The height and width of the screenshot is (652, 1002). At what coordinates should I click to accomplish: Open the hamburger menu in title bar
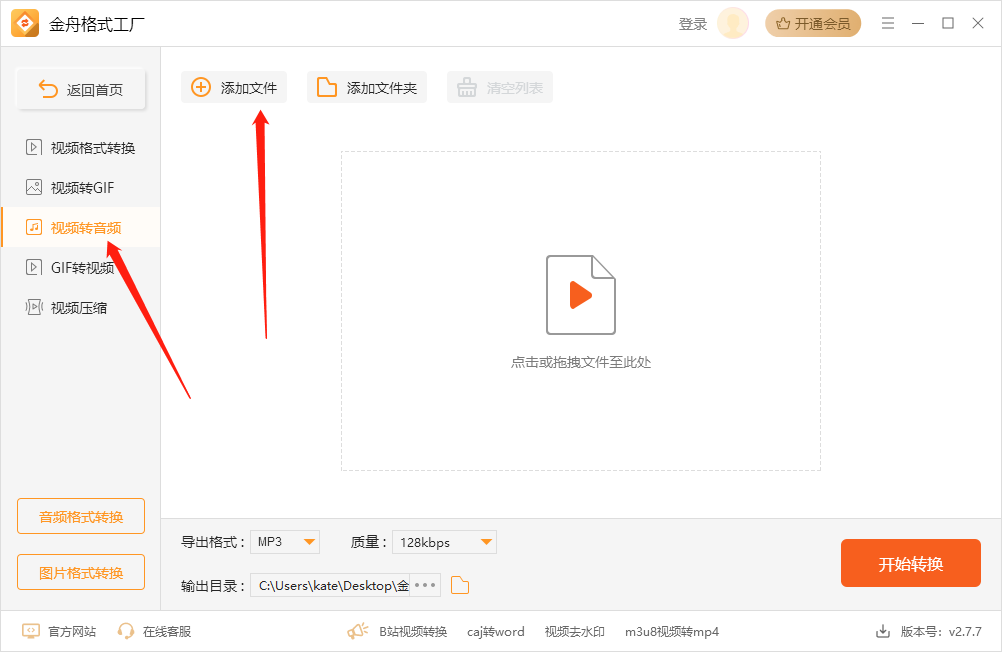tap(888, 24)
